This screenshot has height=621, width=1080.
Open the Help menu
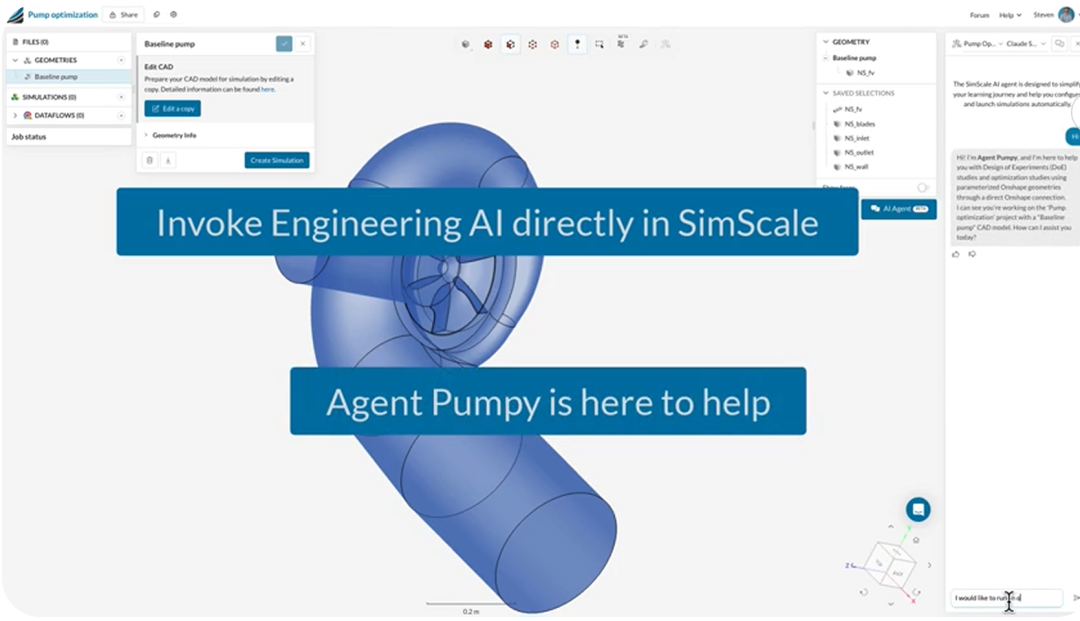point(1010,15)
